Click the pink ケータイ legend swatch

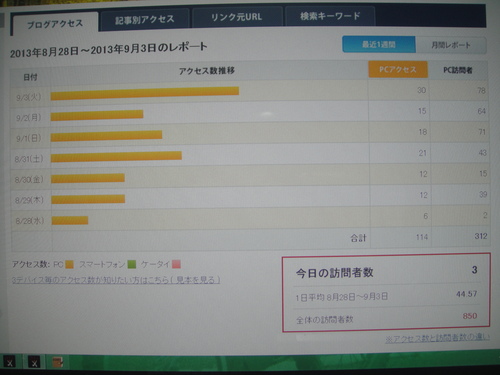click(176, 265)
